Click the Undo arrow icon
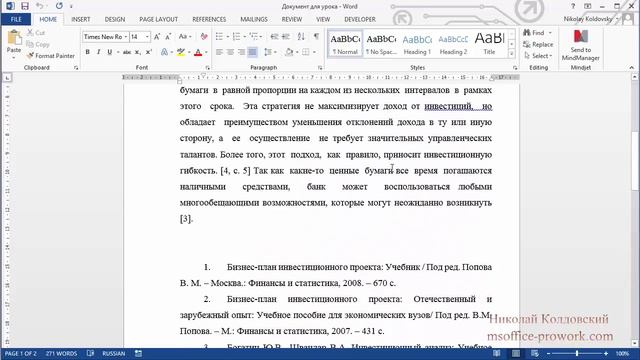Image resolution: width=640 pixels, height=360 pixels. click(40, 6)
